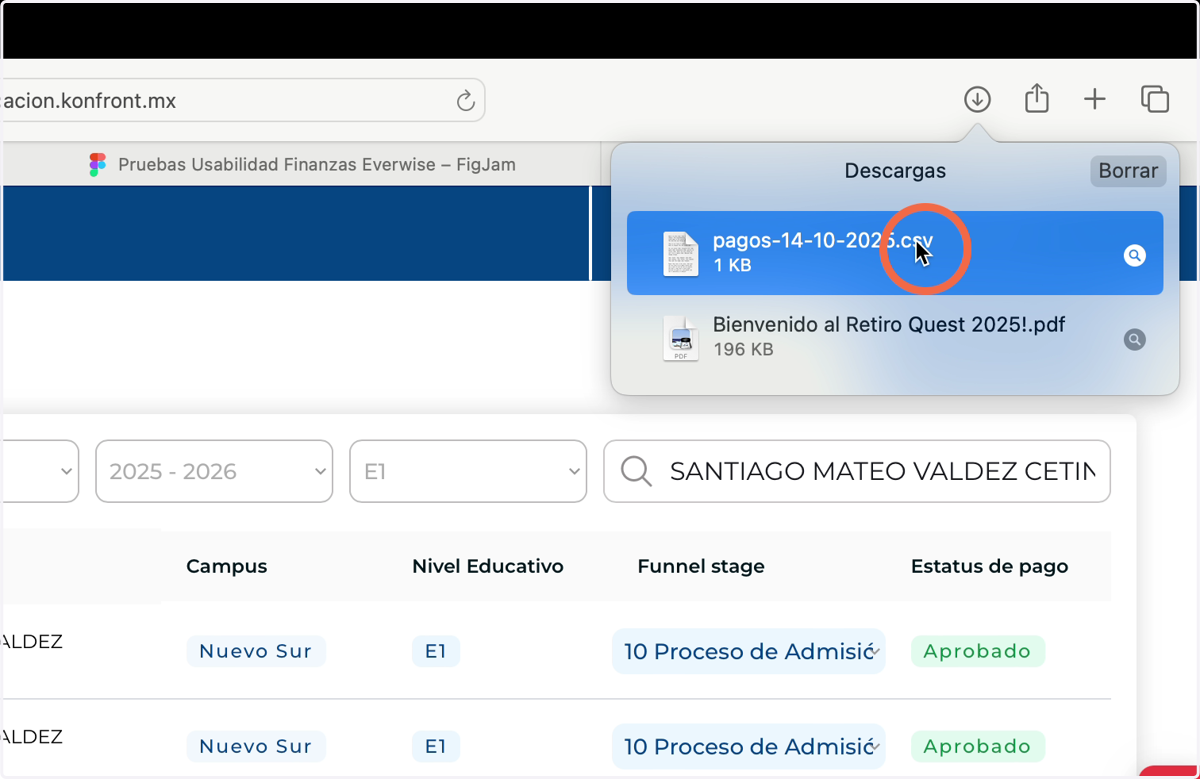Click second row E1 level tag
1200x779 pixels.
435,746
